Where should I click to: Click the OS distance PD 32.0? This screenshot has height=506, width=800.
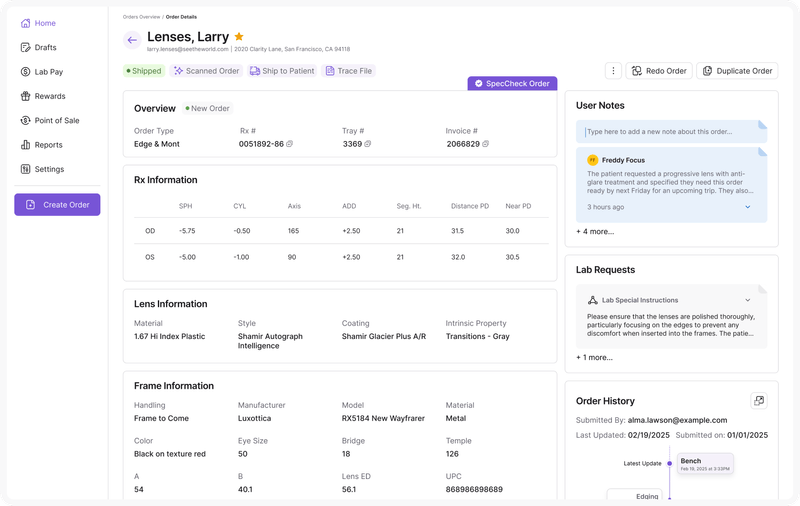458,257
